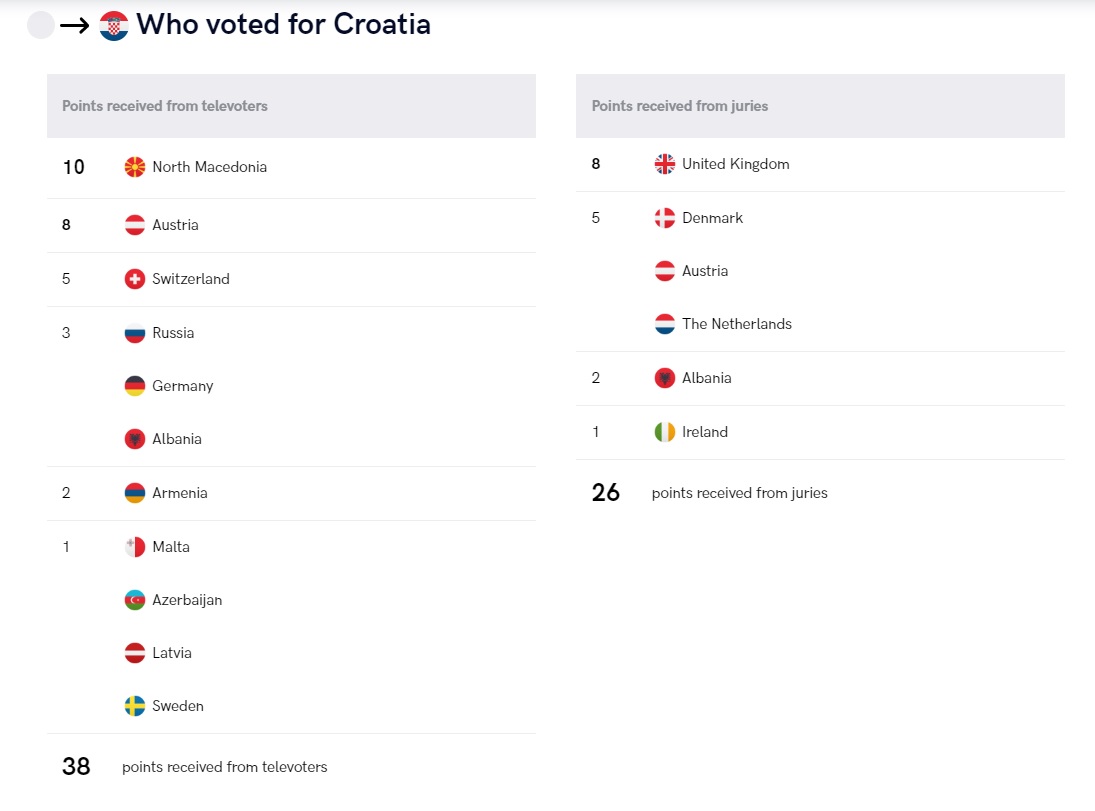
Task: Click the Croatia flag icon in heading
Action: click(x=114, y=26)
